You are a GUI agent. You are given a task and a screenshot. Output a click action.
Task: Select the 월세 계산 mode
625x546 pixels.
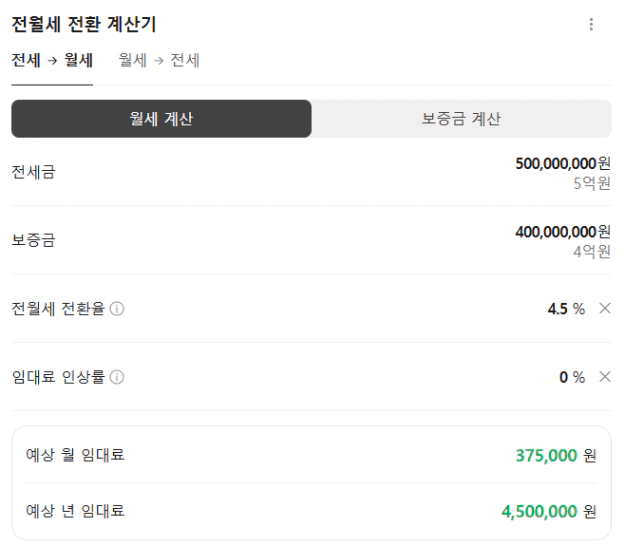[x=161, y=119]
